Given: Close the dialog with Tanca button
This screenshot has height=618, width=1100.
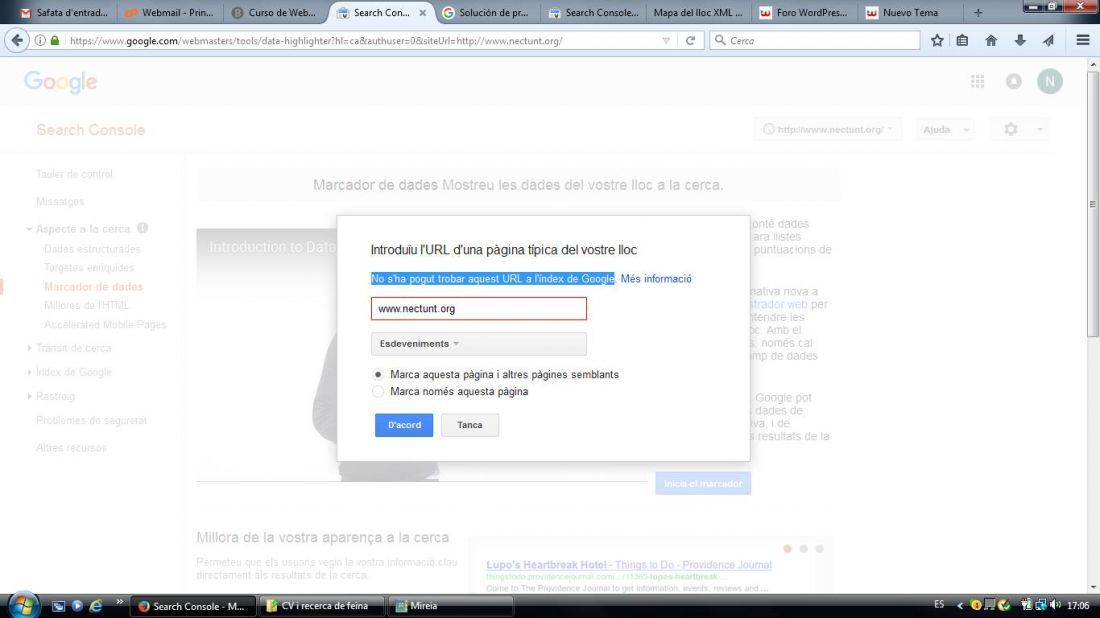Looking at the screenshot, I should (470, 425).
